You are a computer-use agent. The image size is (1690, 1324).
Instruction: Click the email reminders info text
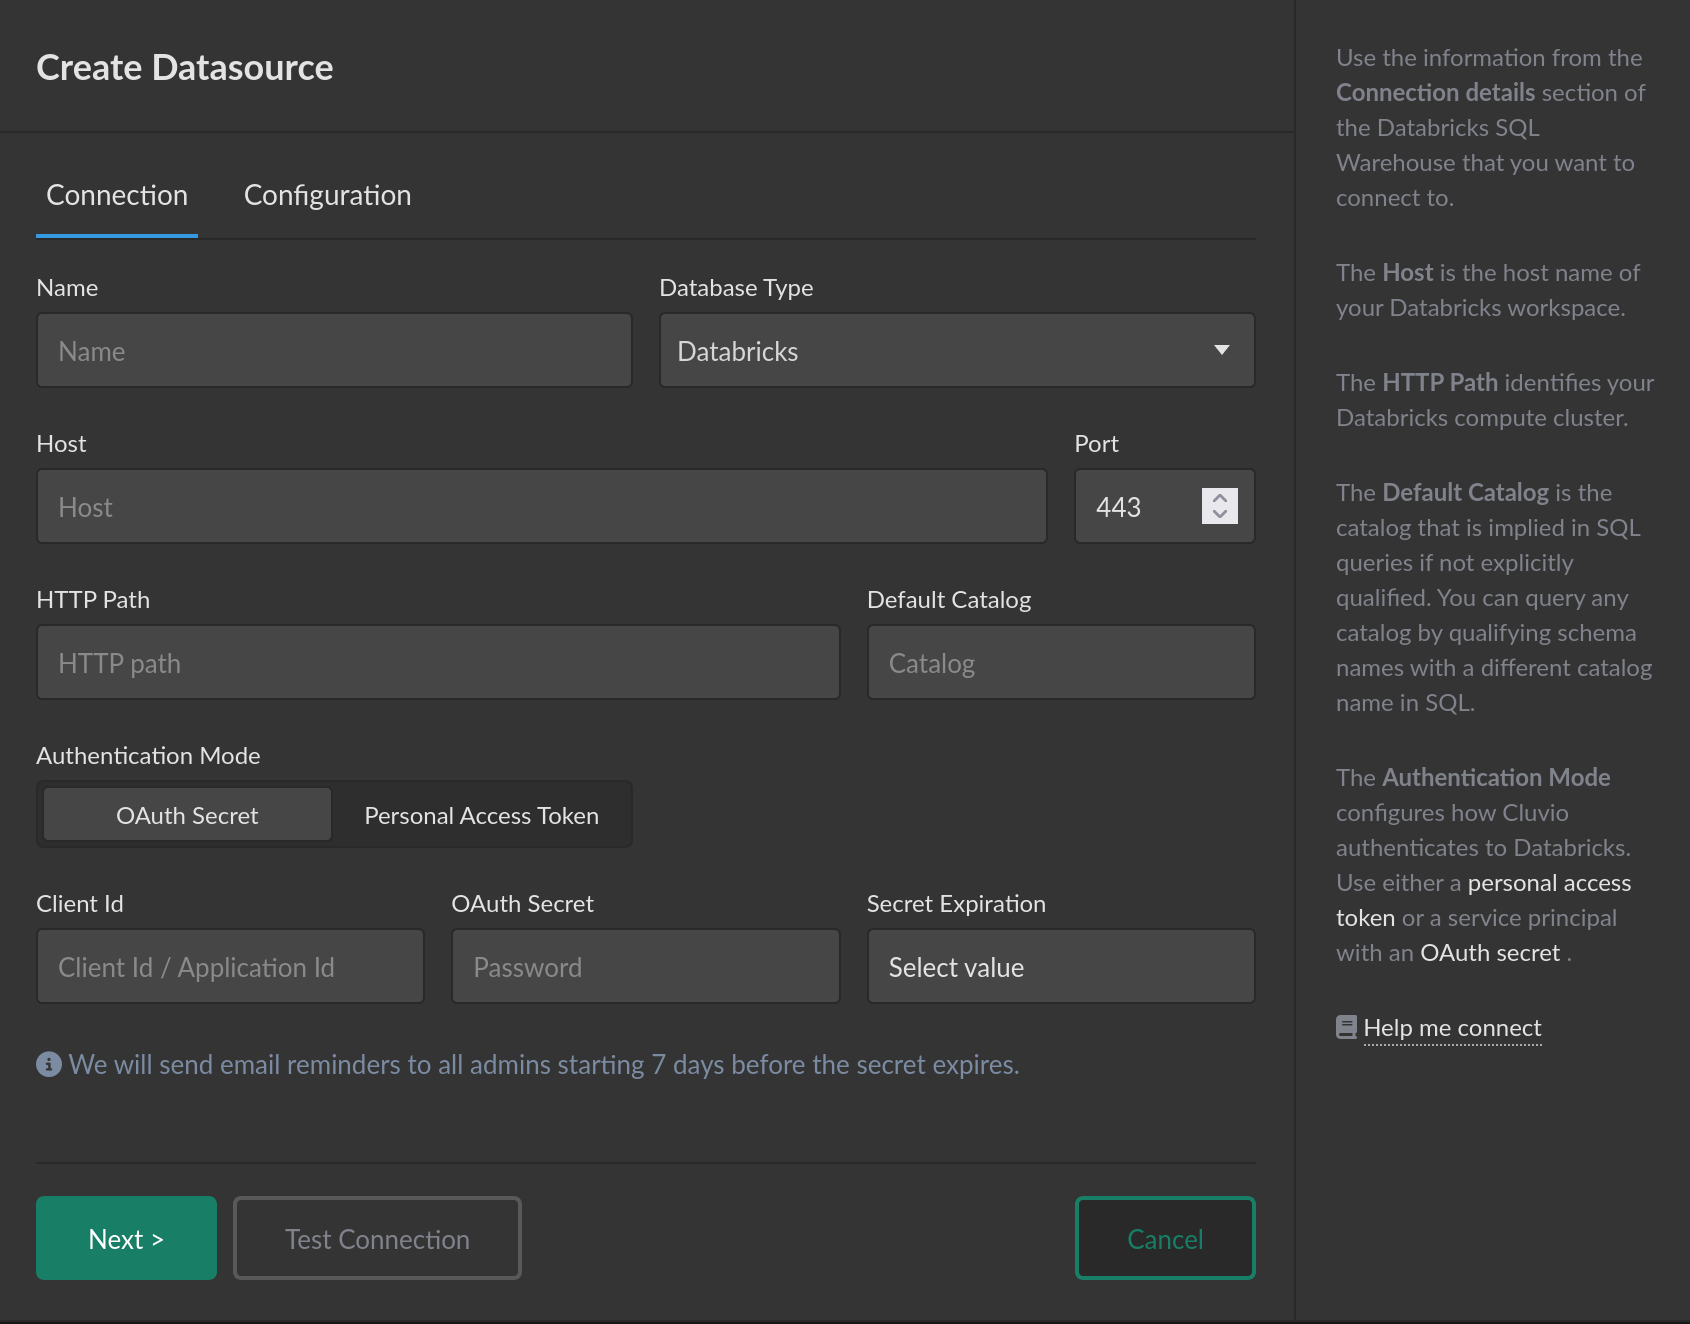click(x=544, y=1064)
